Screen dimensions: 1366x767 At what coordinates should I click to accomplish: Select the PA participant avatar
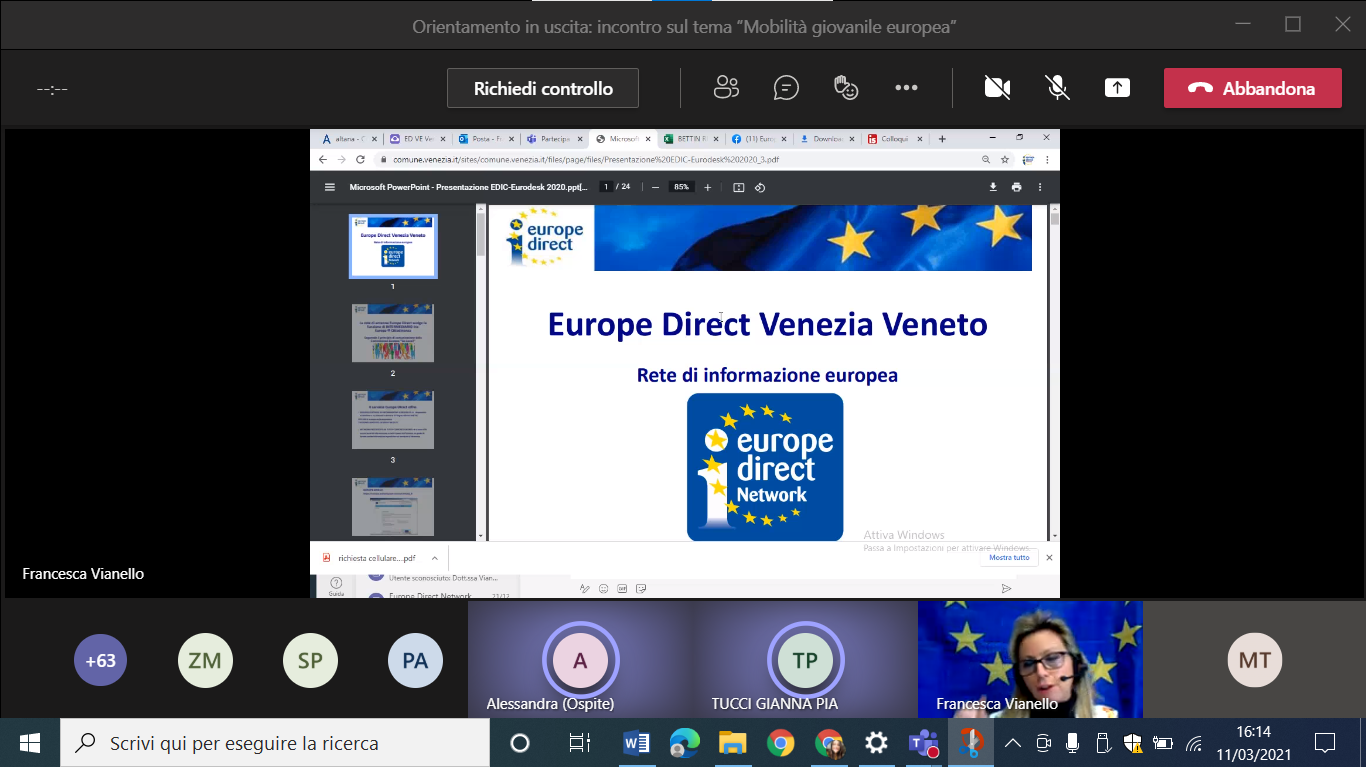[415, 660]
